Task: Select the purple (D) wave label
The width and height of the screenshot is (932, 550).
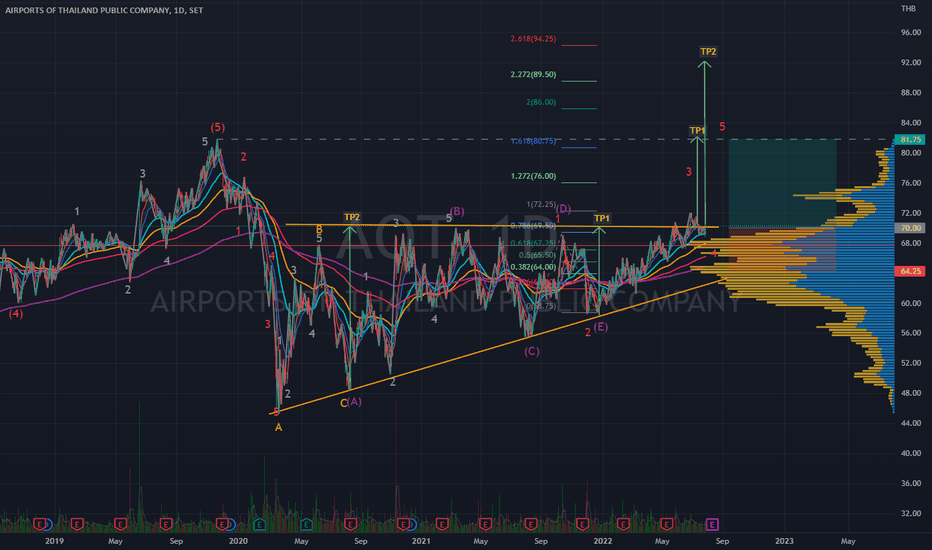Action: (x=563, y=209)
